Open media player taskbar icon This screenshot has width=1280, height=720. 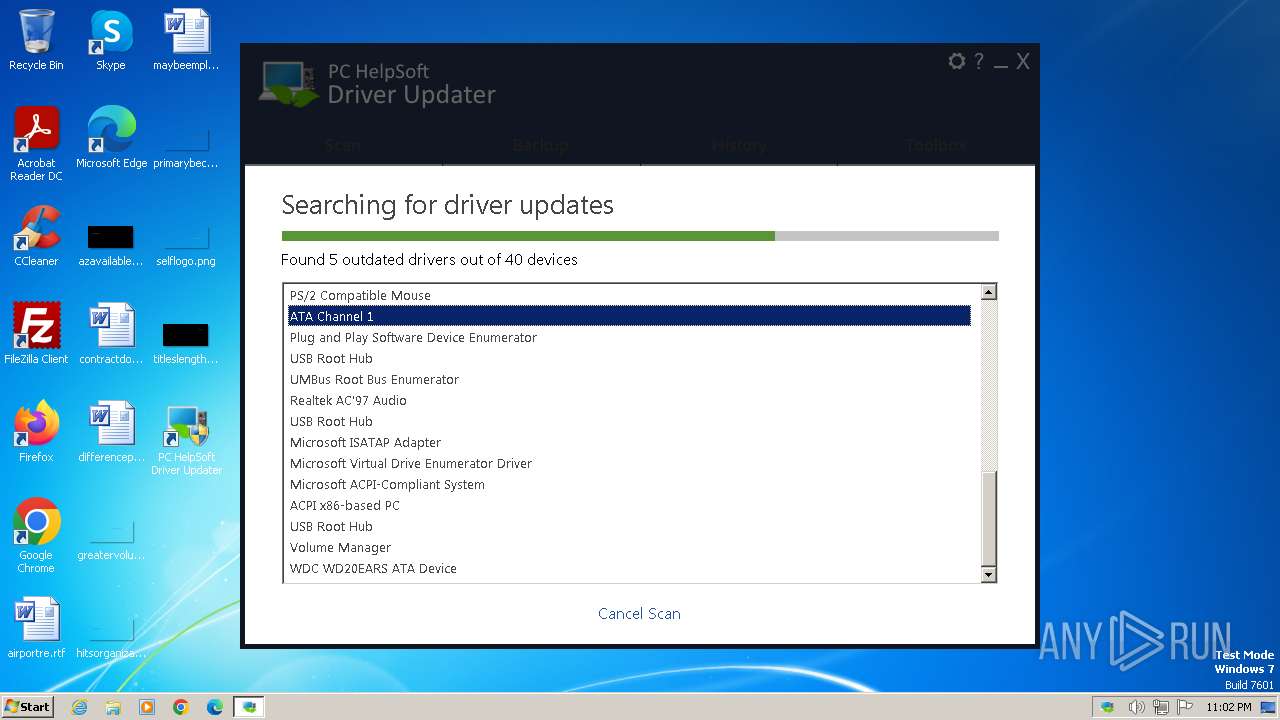(x=147, y=707)
